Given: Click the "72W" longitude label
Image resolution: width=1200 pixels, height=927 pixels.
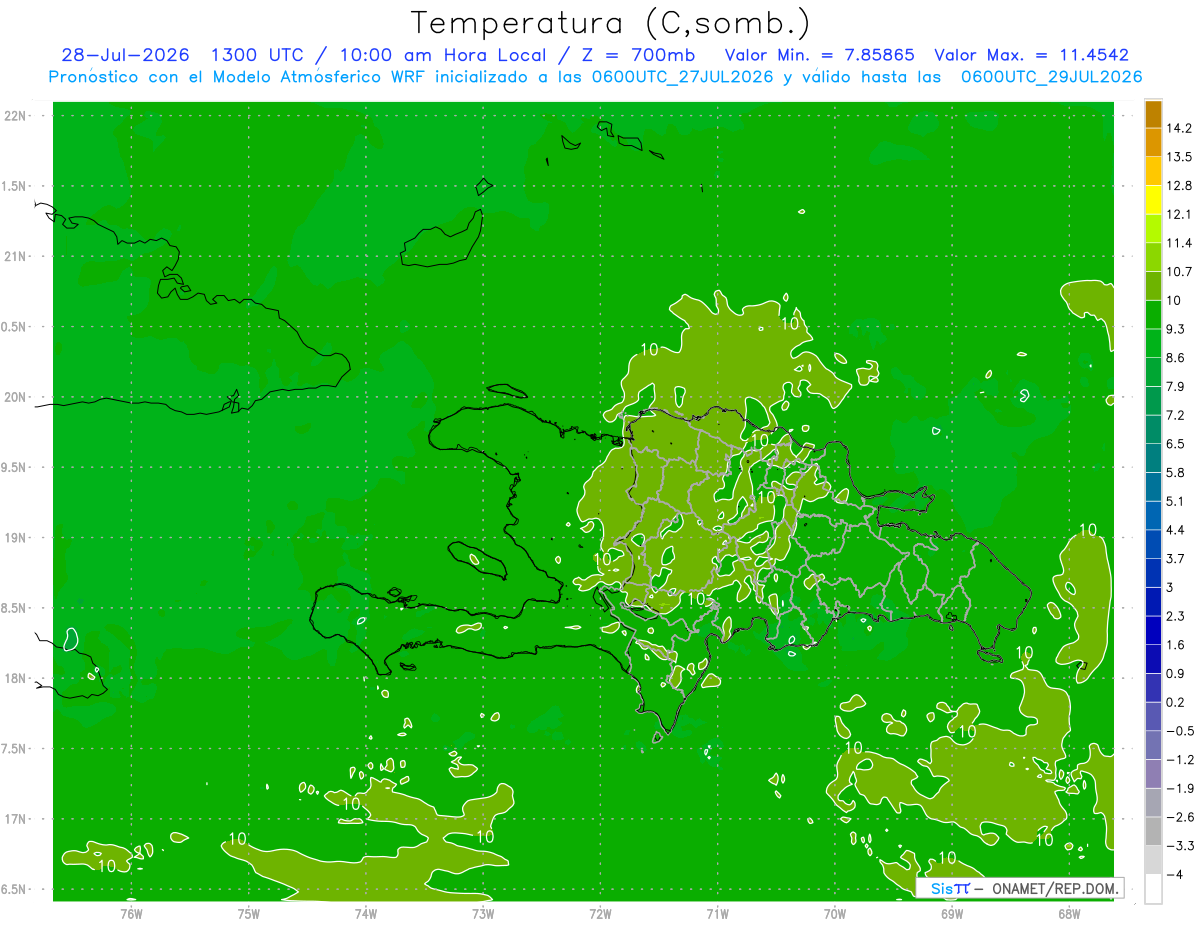Looking at the screenshot, I should tap(600, 914).
